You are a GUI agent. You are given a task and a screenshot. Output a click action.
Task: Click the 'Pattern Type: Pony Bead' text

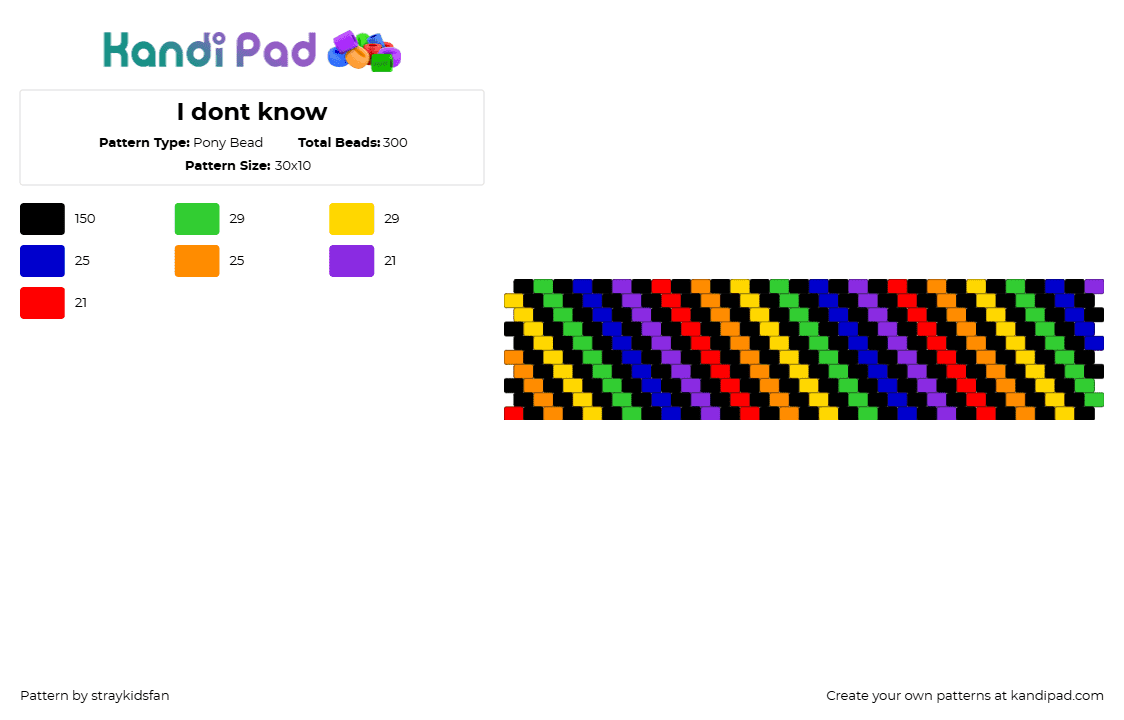pyautogui.click(x=181, y=143)
